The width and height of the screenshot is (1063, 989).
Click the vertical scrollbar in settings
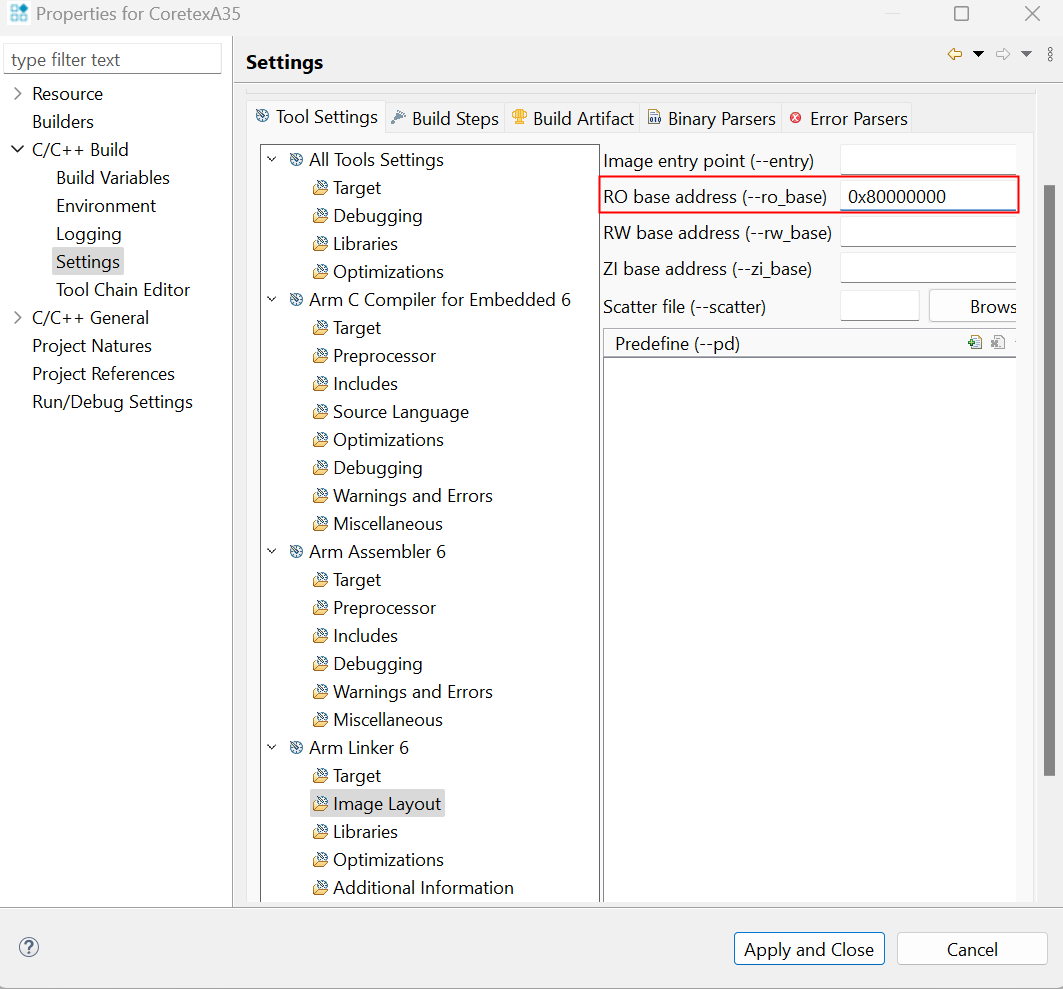(1048, 480)
